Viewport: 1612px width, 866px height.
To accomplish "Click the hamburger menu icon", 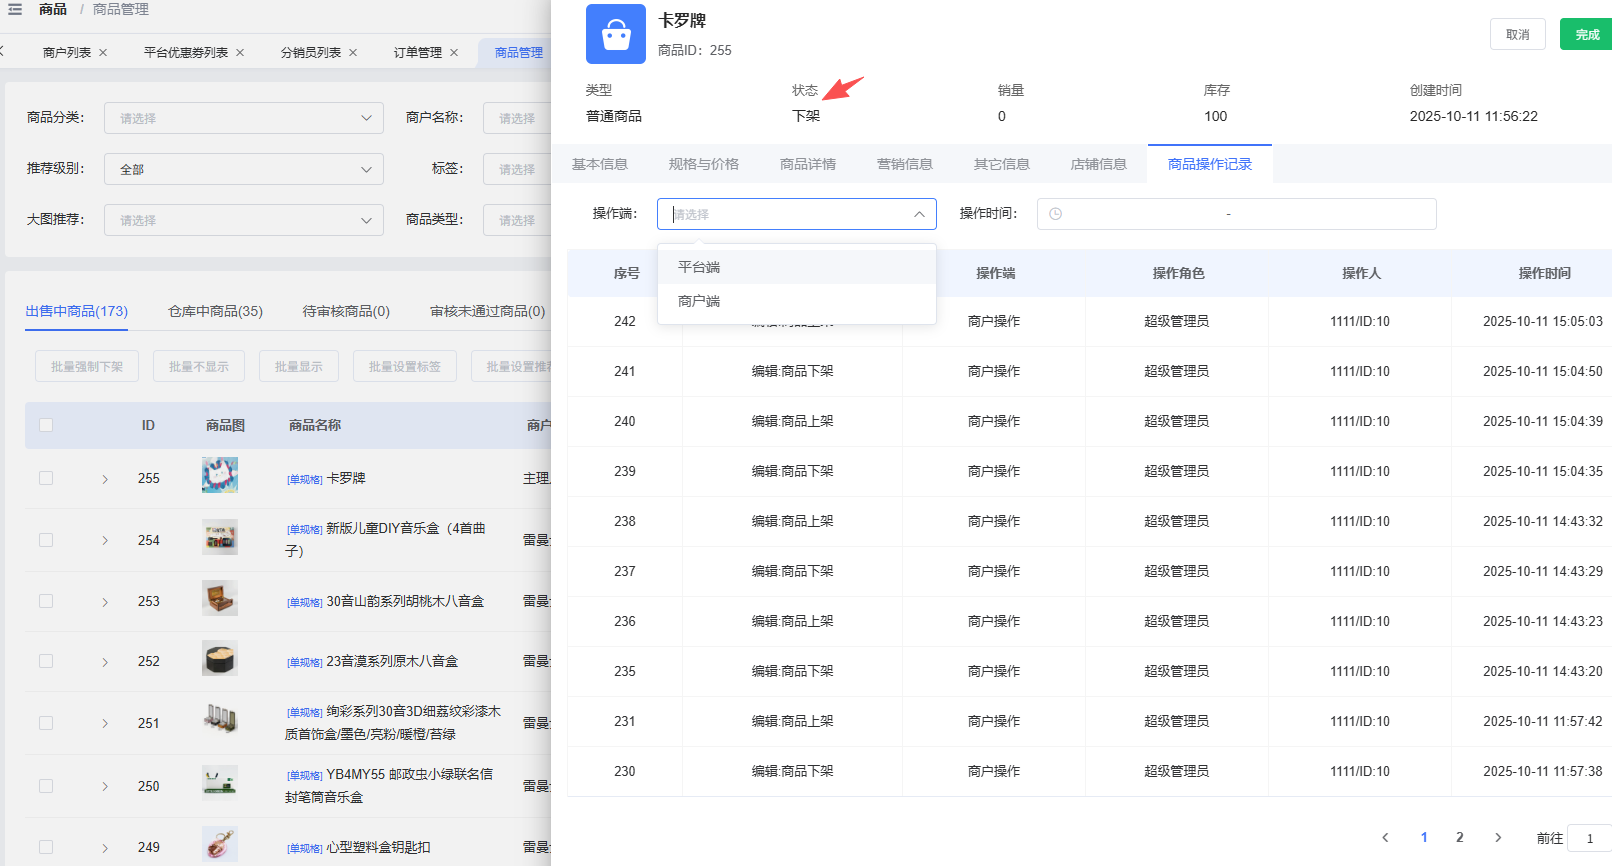I will click(x=15, y=9).
